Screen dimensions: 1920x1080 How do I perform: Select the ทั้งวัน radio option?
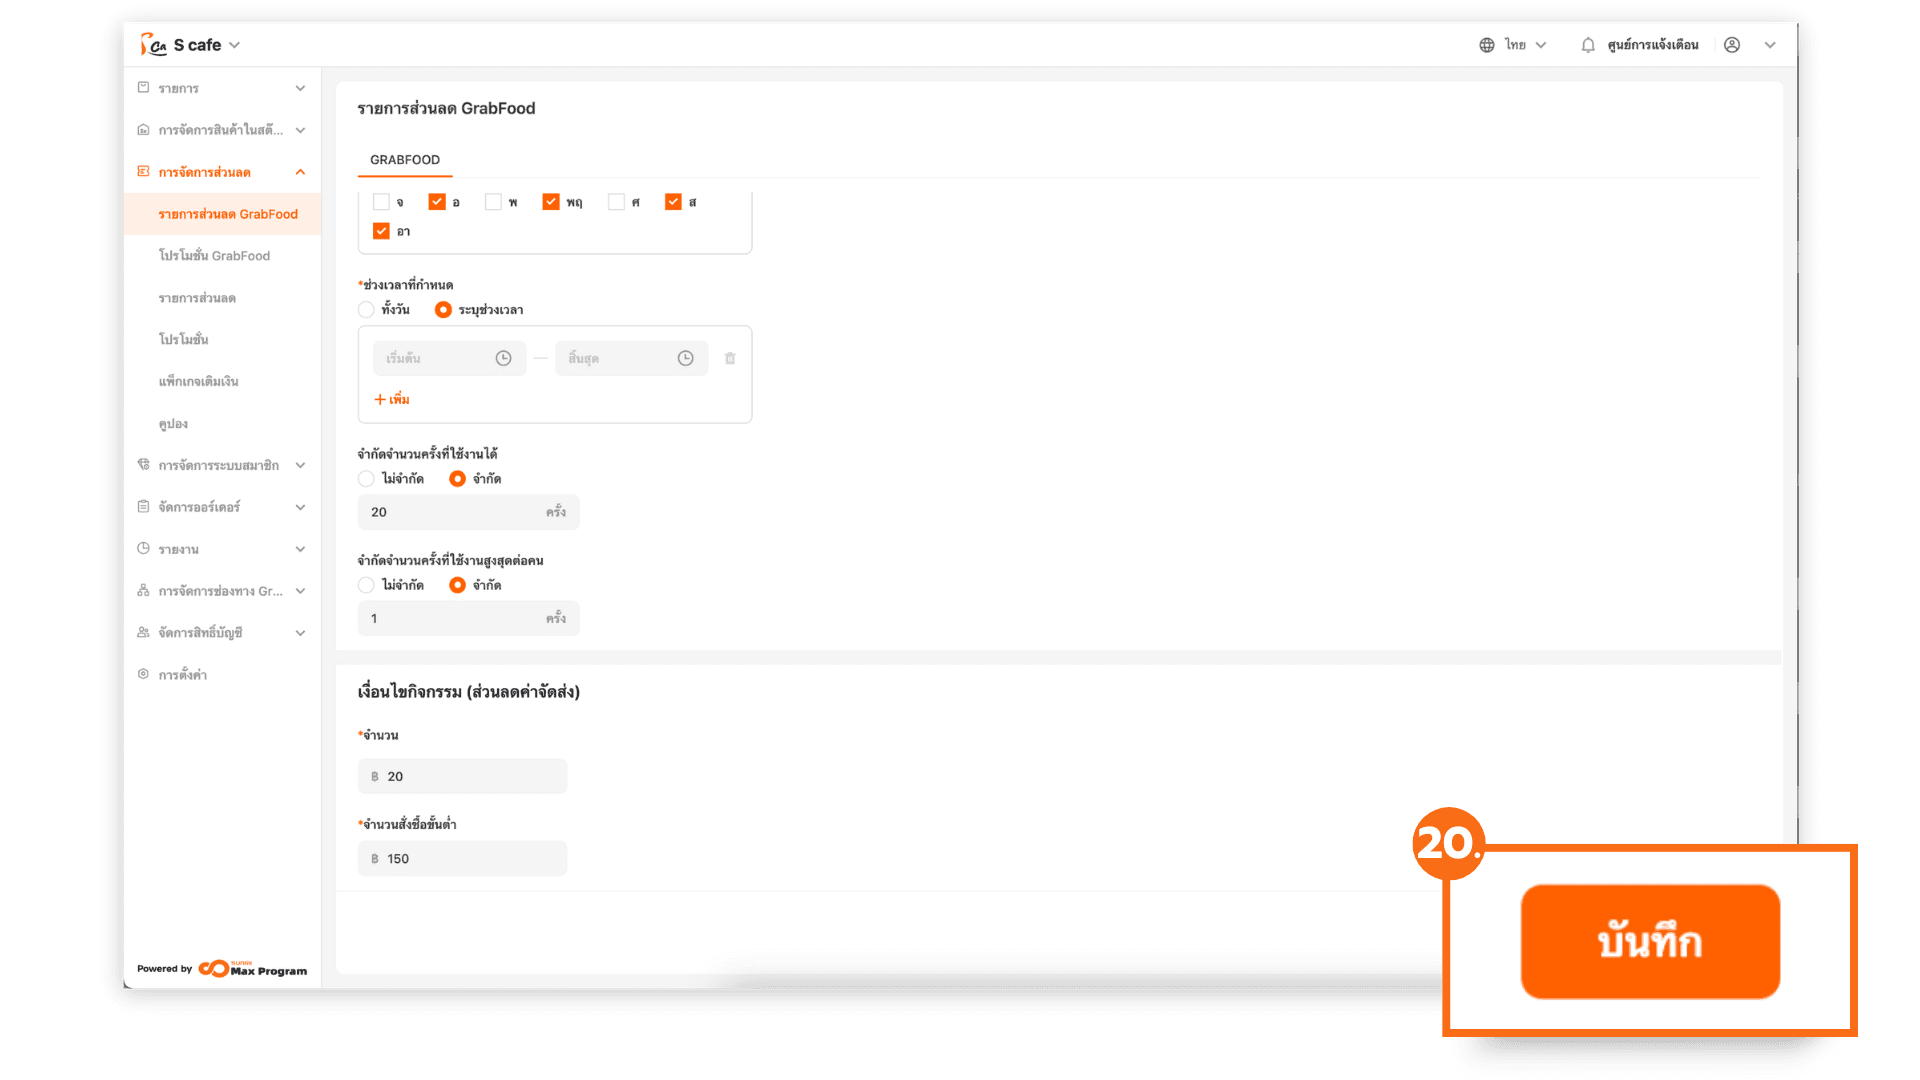click(366, 310)
